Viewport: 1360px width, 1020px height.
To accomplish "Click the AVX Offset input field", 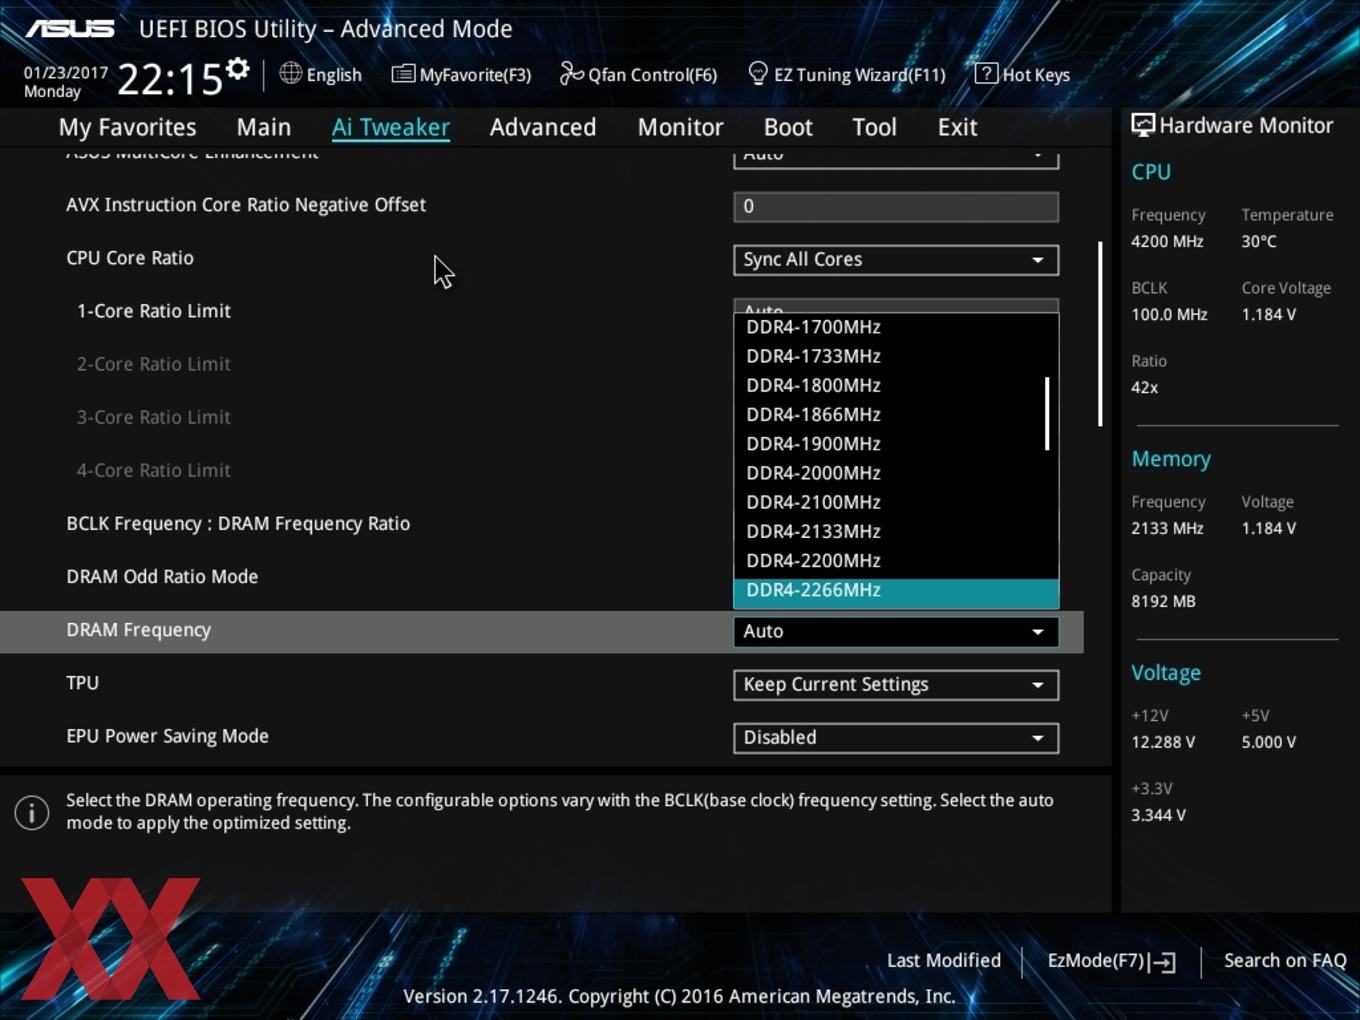I will [x=896, y=207].
